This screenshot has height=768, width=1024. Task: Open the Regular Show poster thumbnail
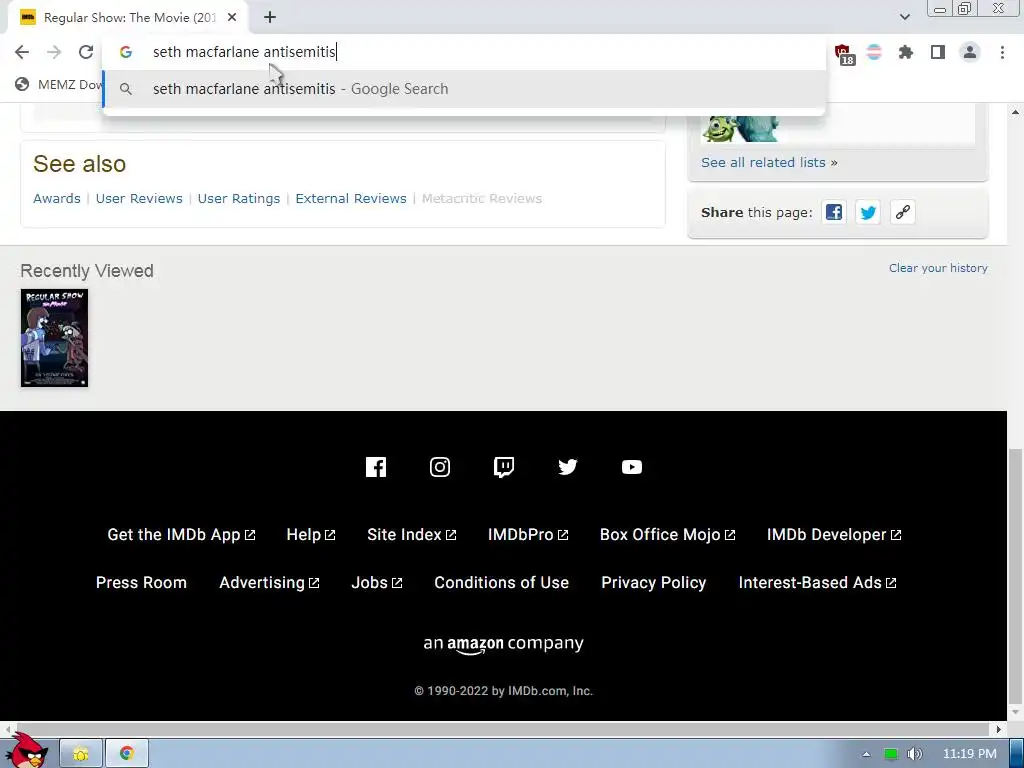(54, 338)
